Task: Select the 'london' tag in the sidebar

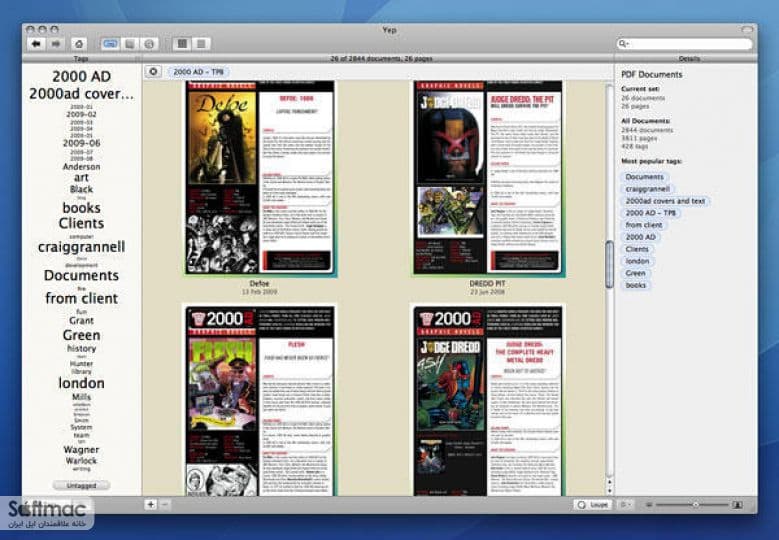Action: (x=81, y=383)
